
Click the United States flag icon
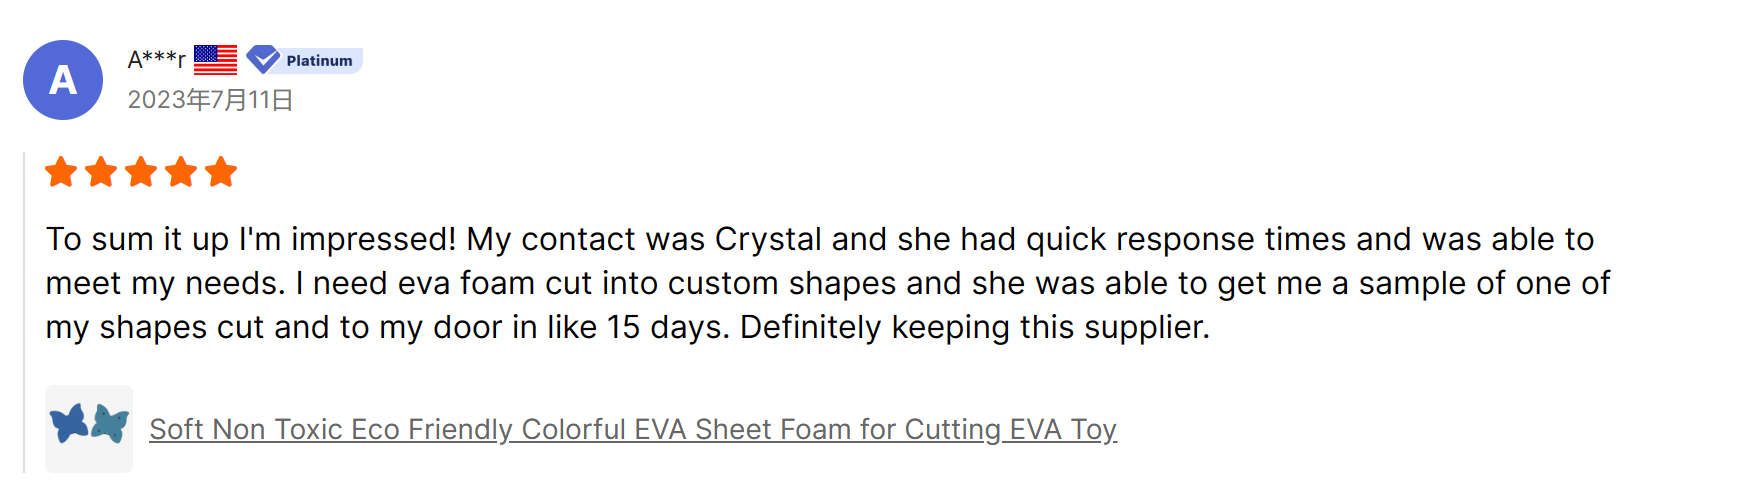(215, 60)
